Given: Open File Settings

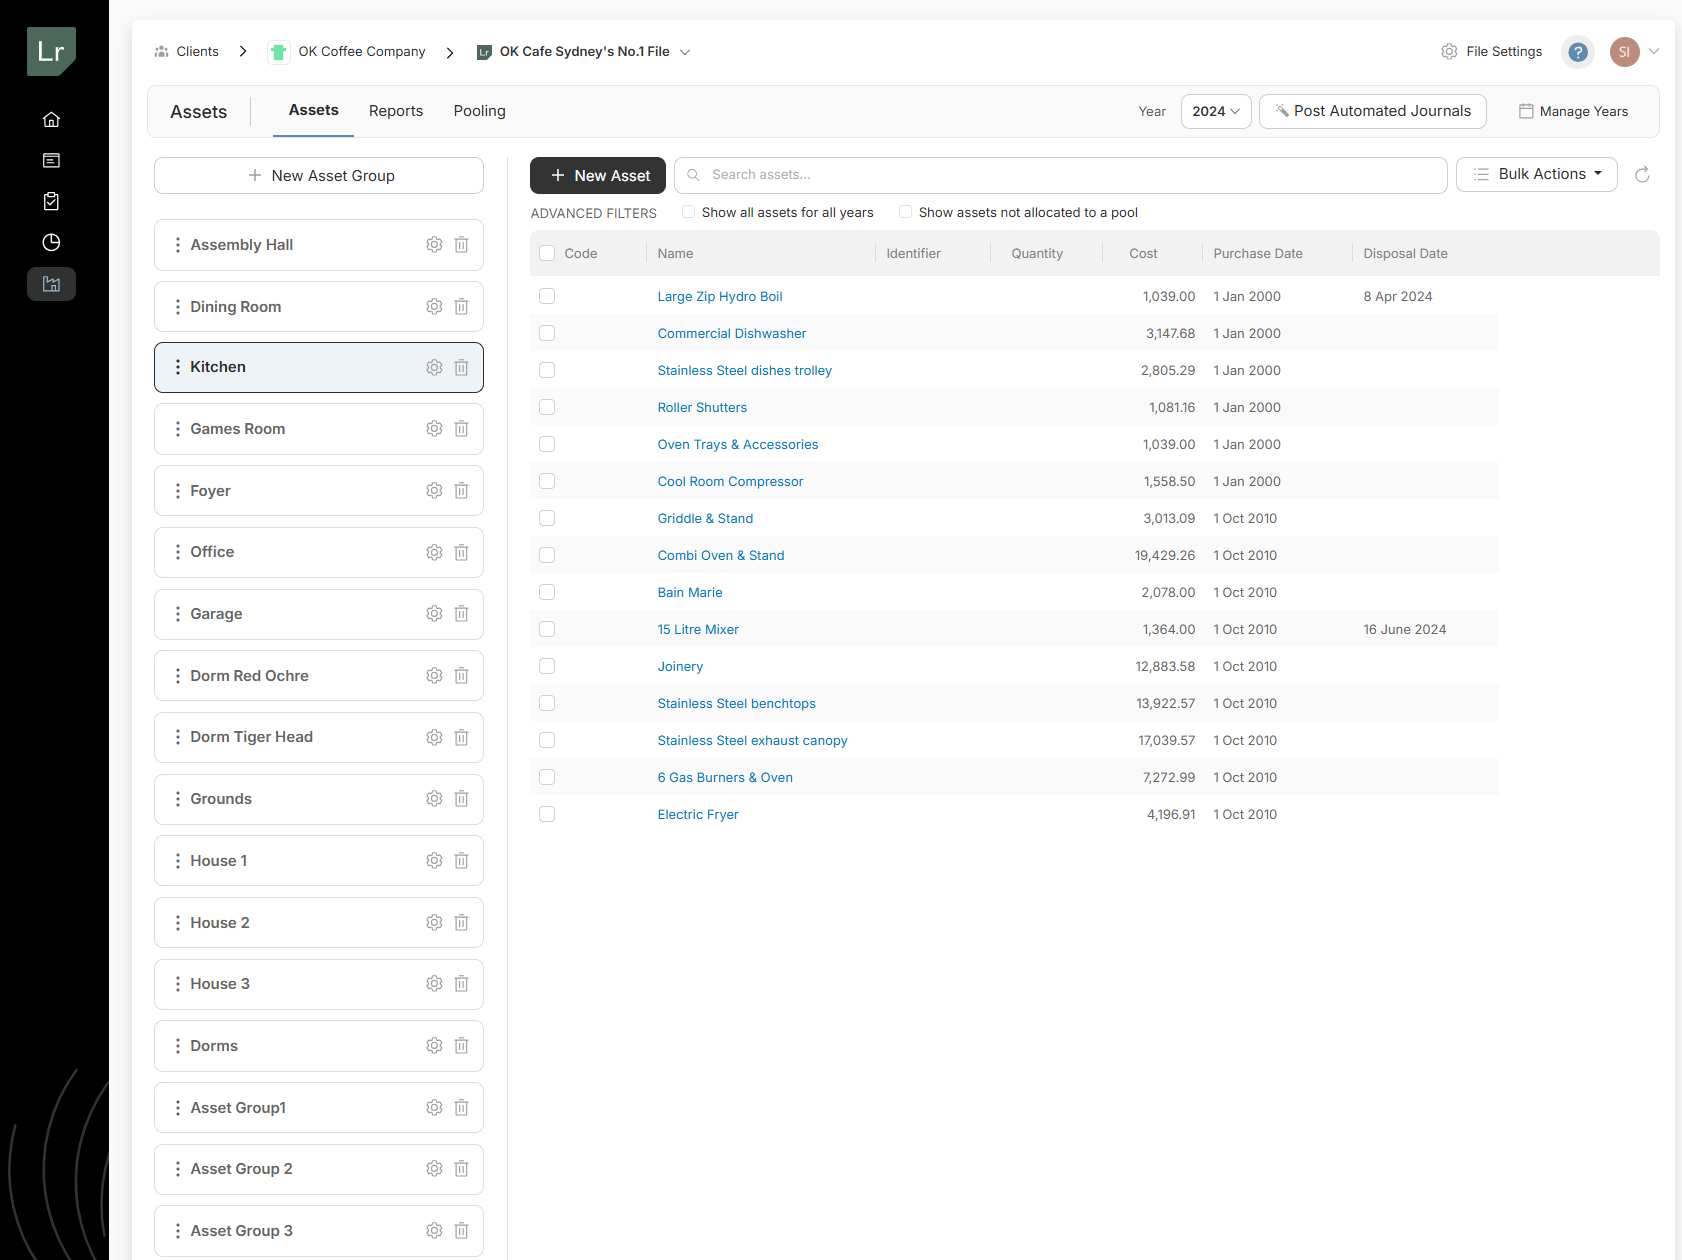Looking at the screenshot, I should 1492,52.
